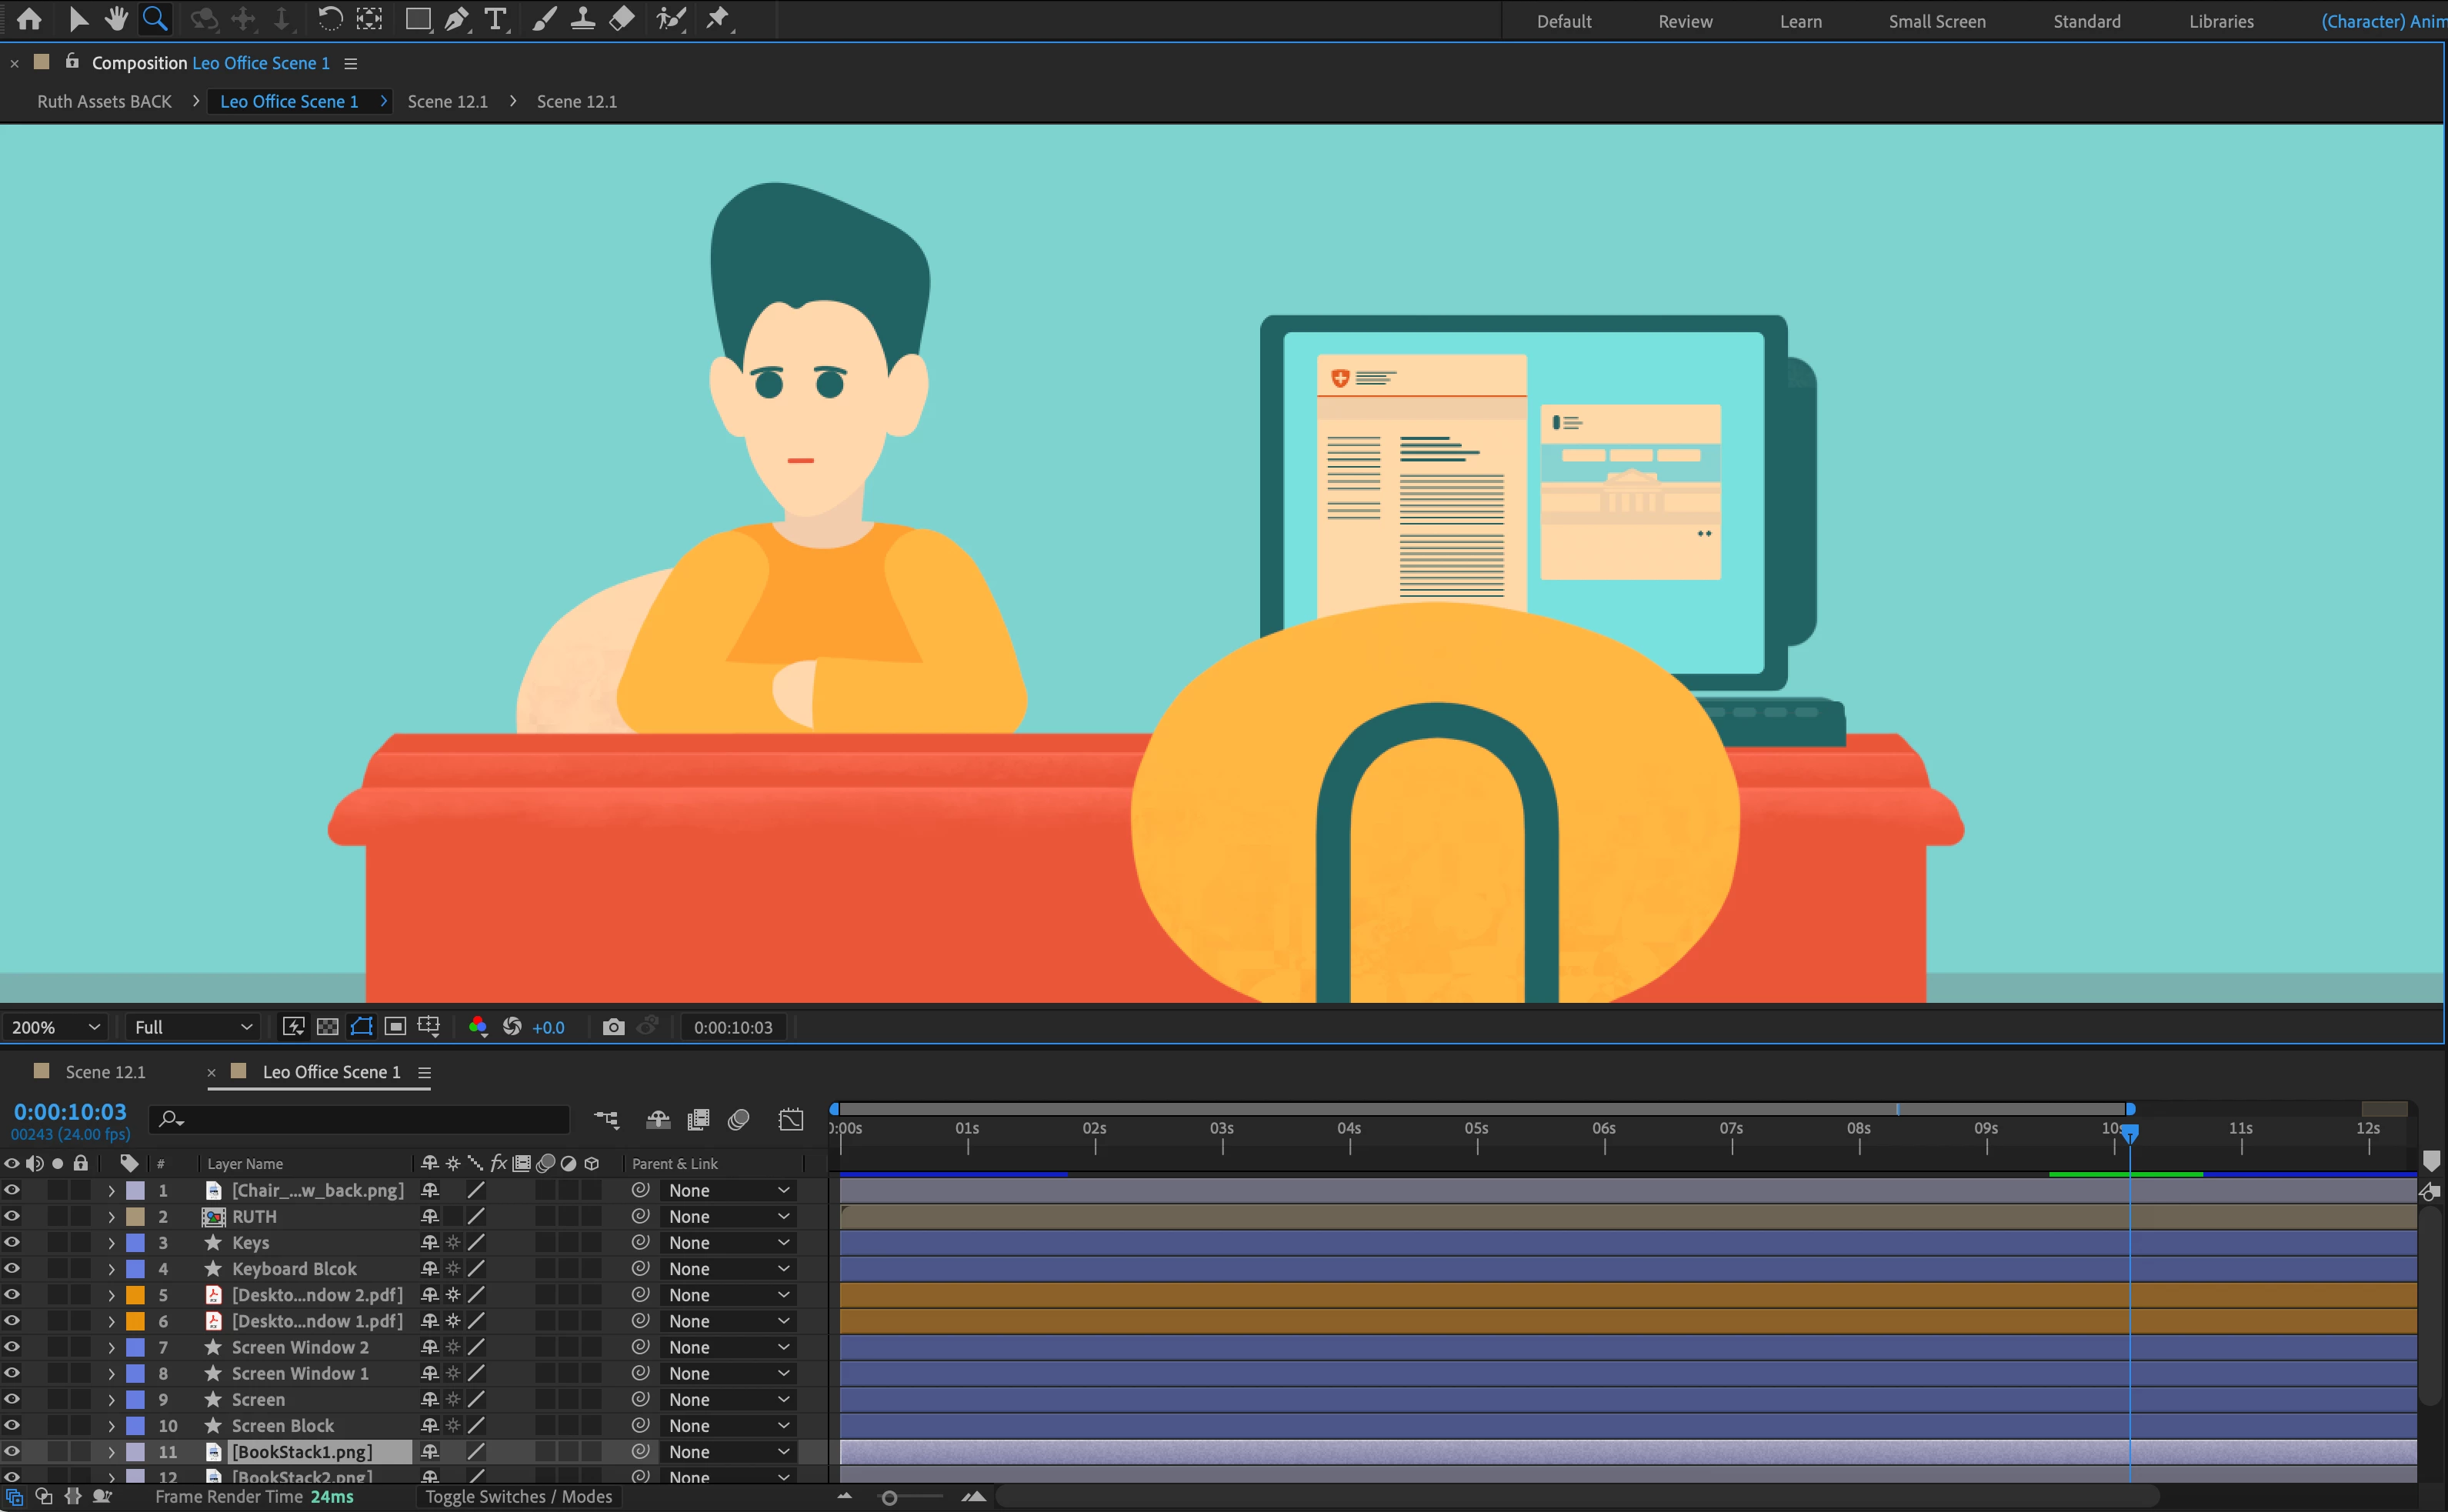
Task: Toggle transparency grid in viewer
Action: point(327,1027)
